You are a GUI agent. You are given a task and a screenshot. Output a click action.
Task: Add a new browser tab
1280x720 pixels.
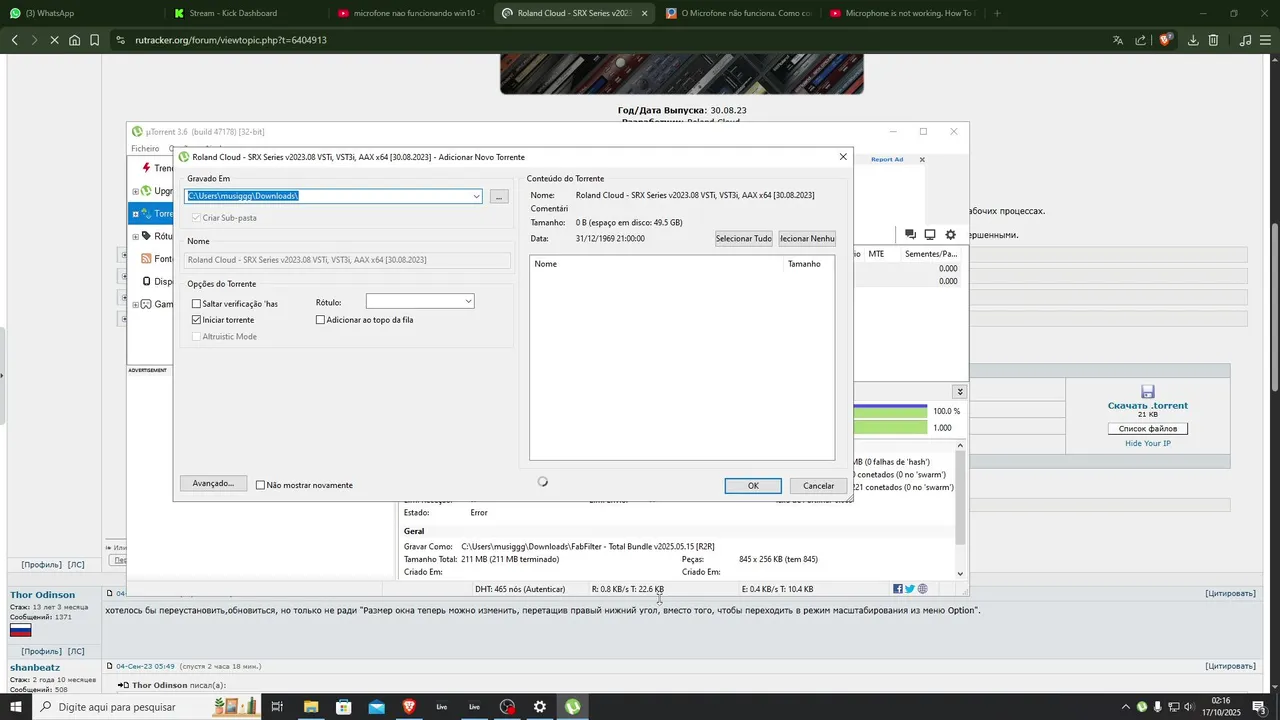click(x=999, y=14)
